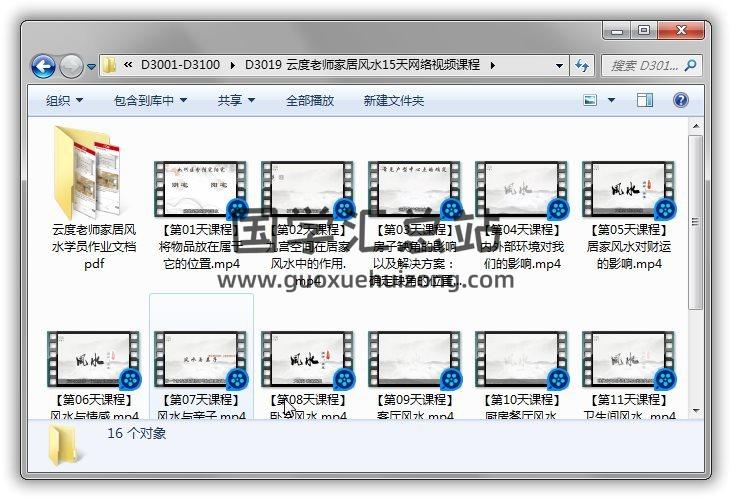Select 第01天课程 video thumbnail
Image resolution: width=732 pixels, height=500 pixels.
tap(201, 189)
